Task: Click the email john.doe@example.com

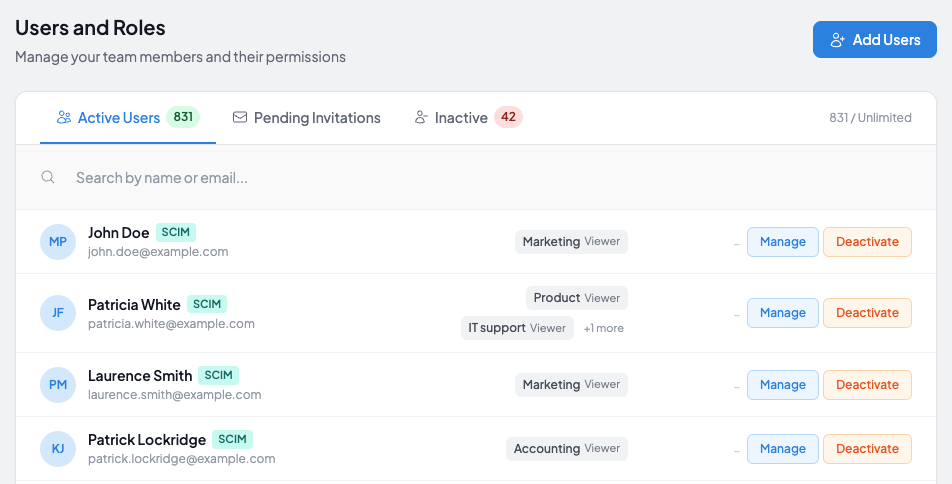Action: (158, 251)
